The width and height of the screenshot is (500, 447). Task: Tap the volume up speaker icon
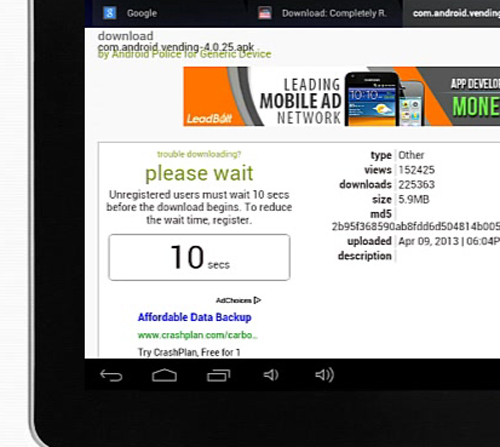[x=325, y=375]
